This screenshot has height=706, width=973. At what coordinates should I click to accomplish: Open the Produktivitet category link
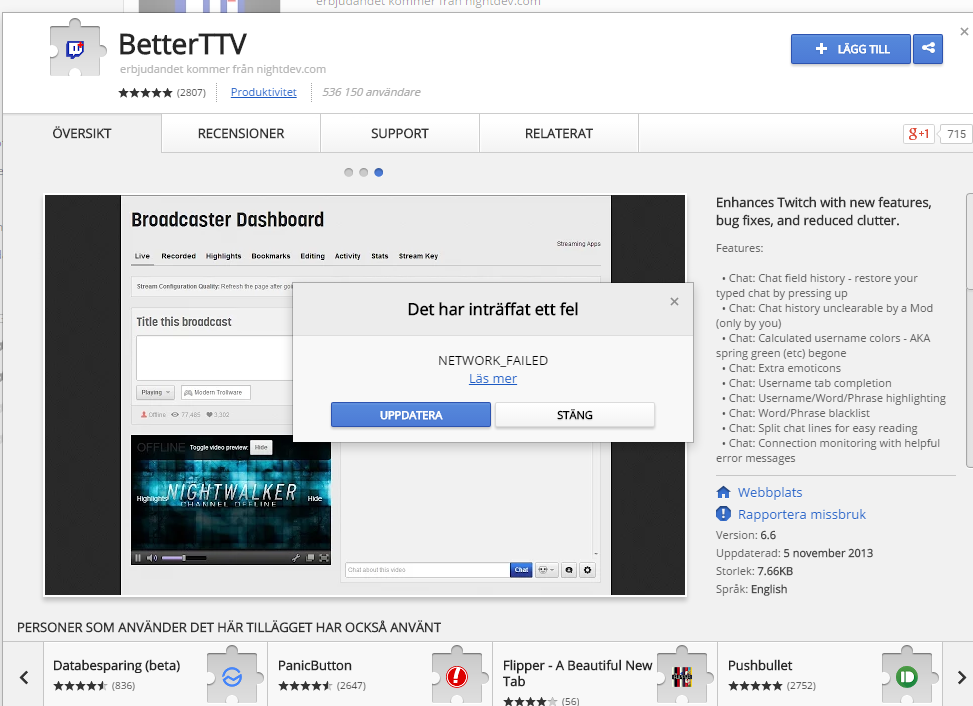264,92
